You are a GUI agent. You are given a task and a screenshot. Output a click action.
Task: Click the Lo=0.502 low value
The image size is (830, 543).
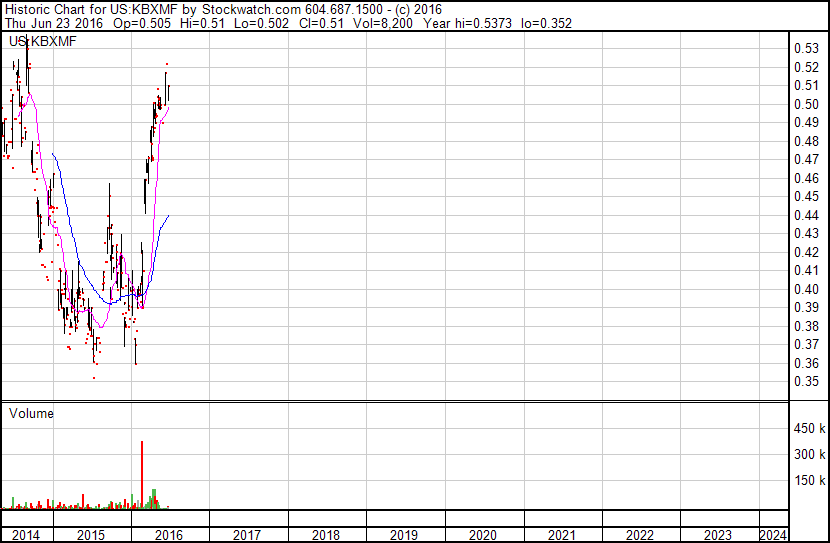point(261,23)
